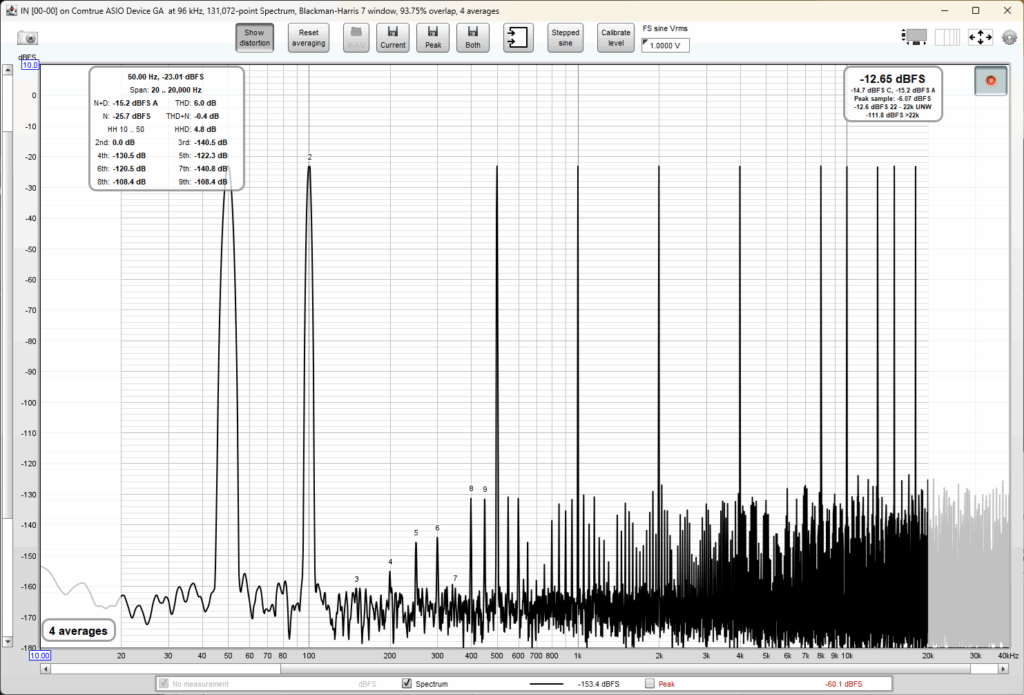The width and height of the screenshot is (1024, 695).
Task: Click Reset averaging
Action: pos(308,37)
